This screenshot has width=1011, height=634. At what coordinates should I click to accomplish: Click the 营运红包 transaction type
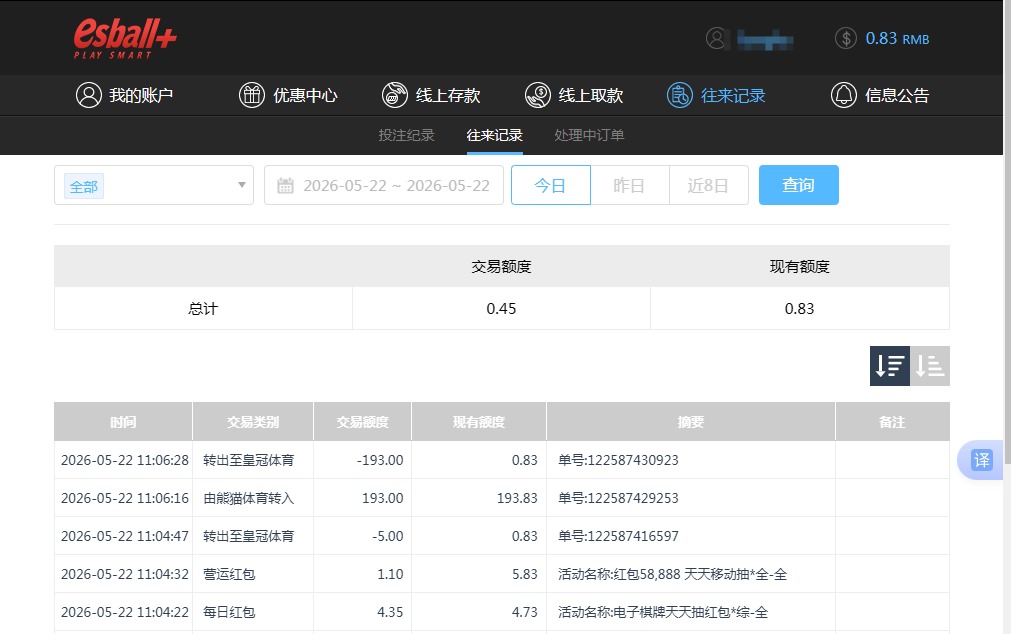click(x=229, y=574)
